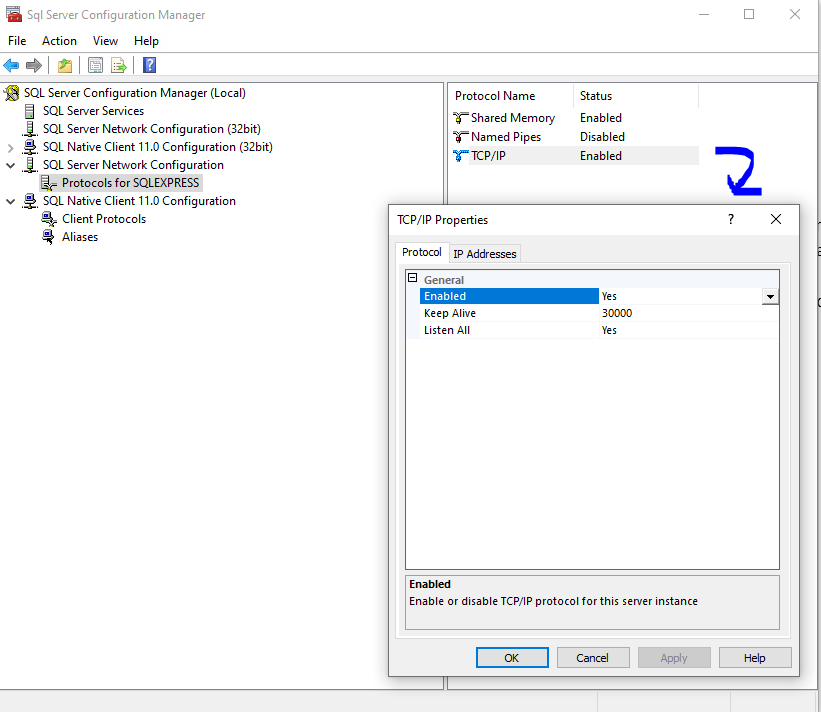Click the Export List toolbar icon
The width and height of the screenshot is (821, 712).
tap(119, 66)
